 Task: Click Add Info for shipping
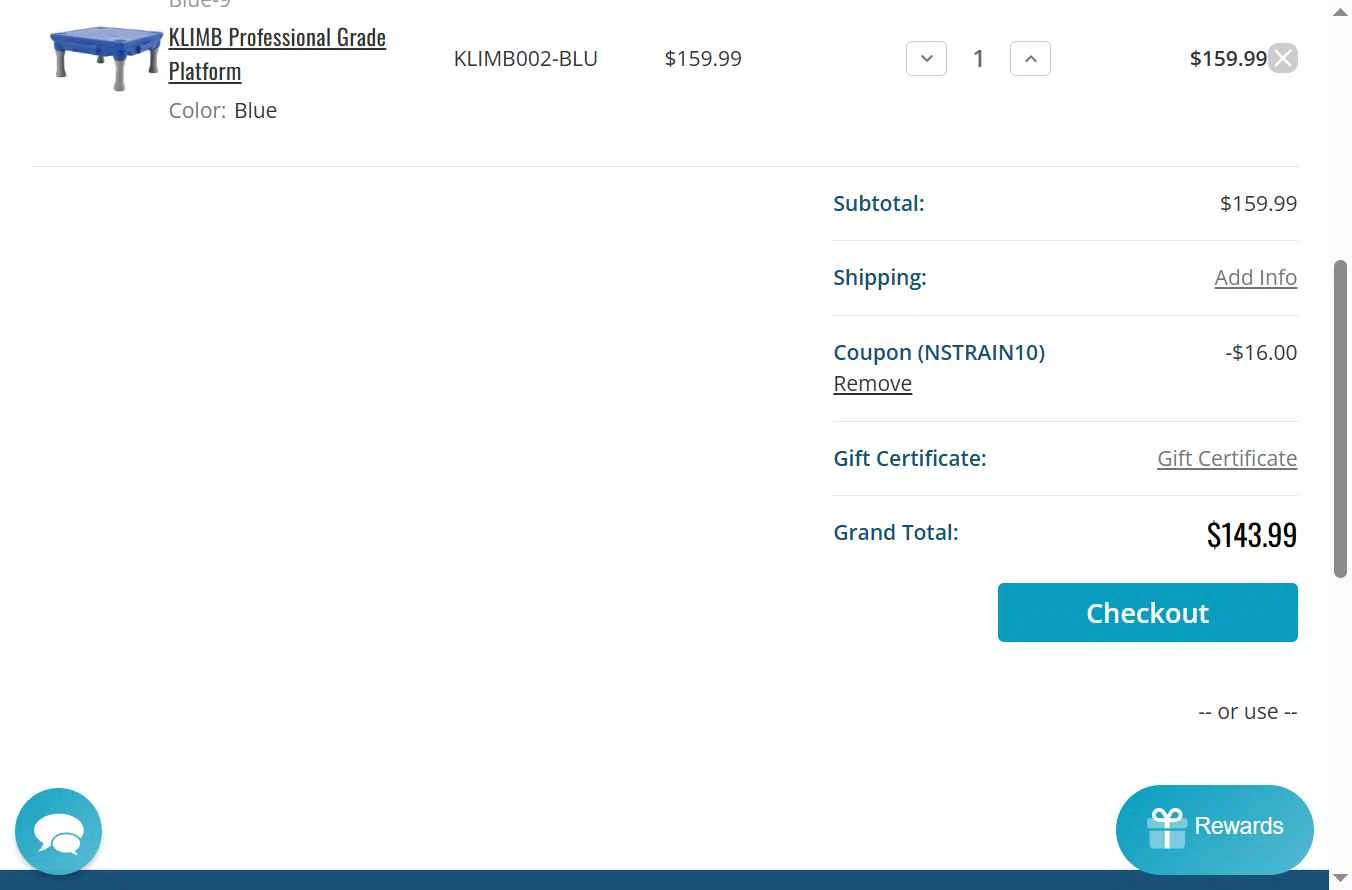tap(1255, 277)
